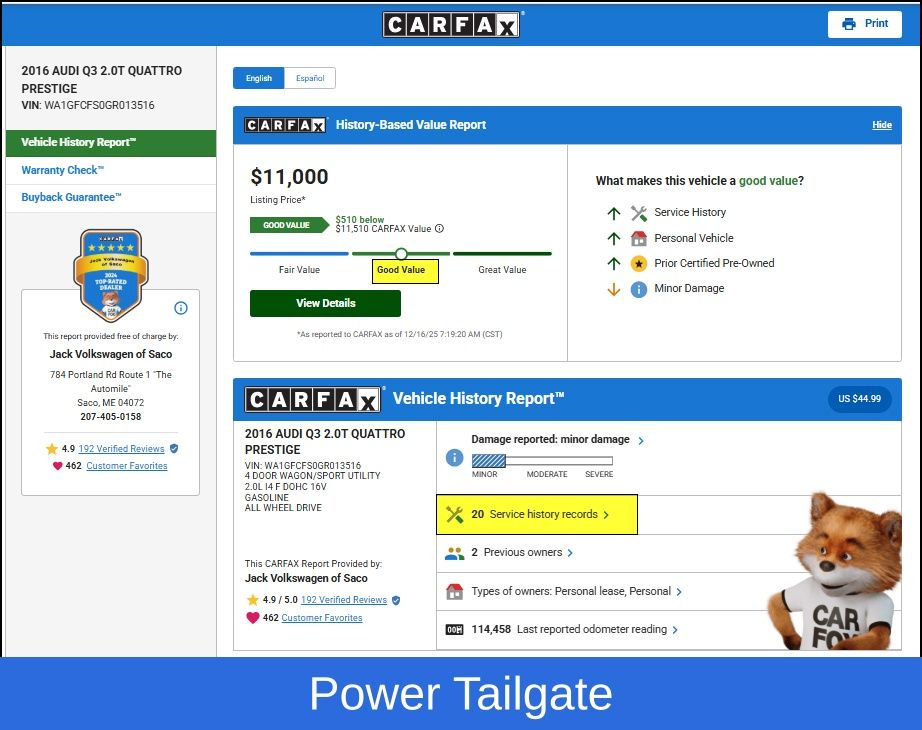Click the CARFAX Value info icon
922x730 pixels.
pos(439,229)
